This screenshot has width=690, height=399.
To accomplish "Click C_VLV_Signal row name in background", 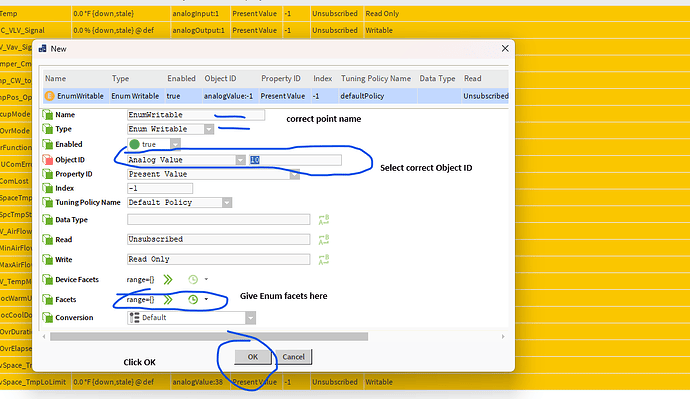I will [x=22, y=30].
